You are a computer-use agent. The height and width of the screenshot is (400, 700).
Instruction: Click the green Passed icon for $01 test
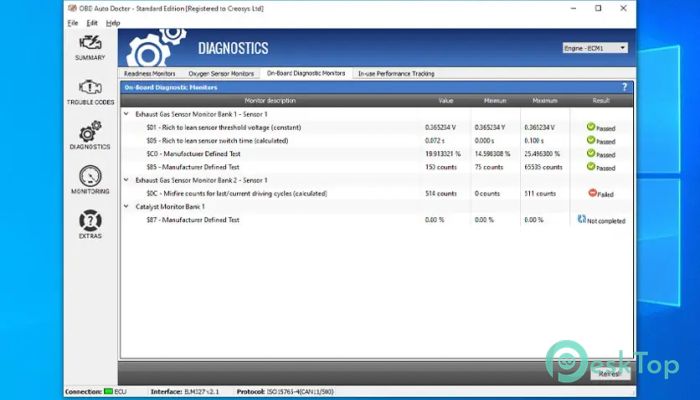591,127
